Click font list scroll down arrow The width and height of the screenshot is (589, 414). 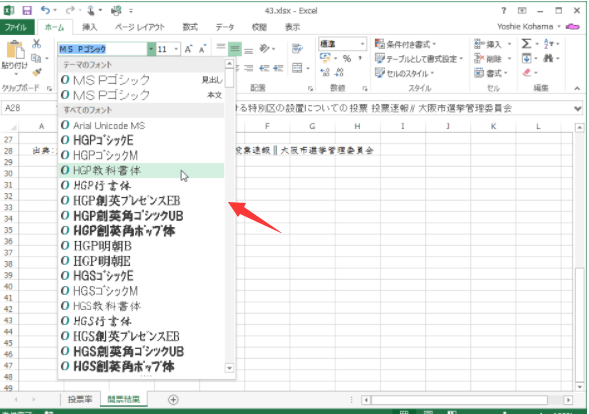(229, 368)
